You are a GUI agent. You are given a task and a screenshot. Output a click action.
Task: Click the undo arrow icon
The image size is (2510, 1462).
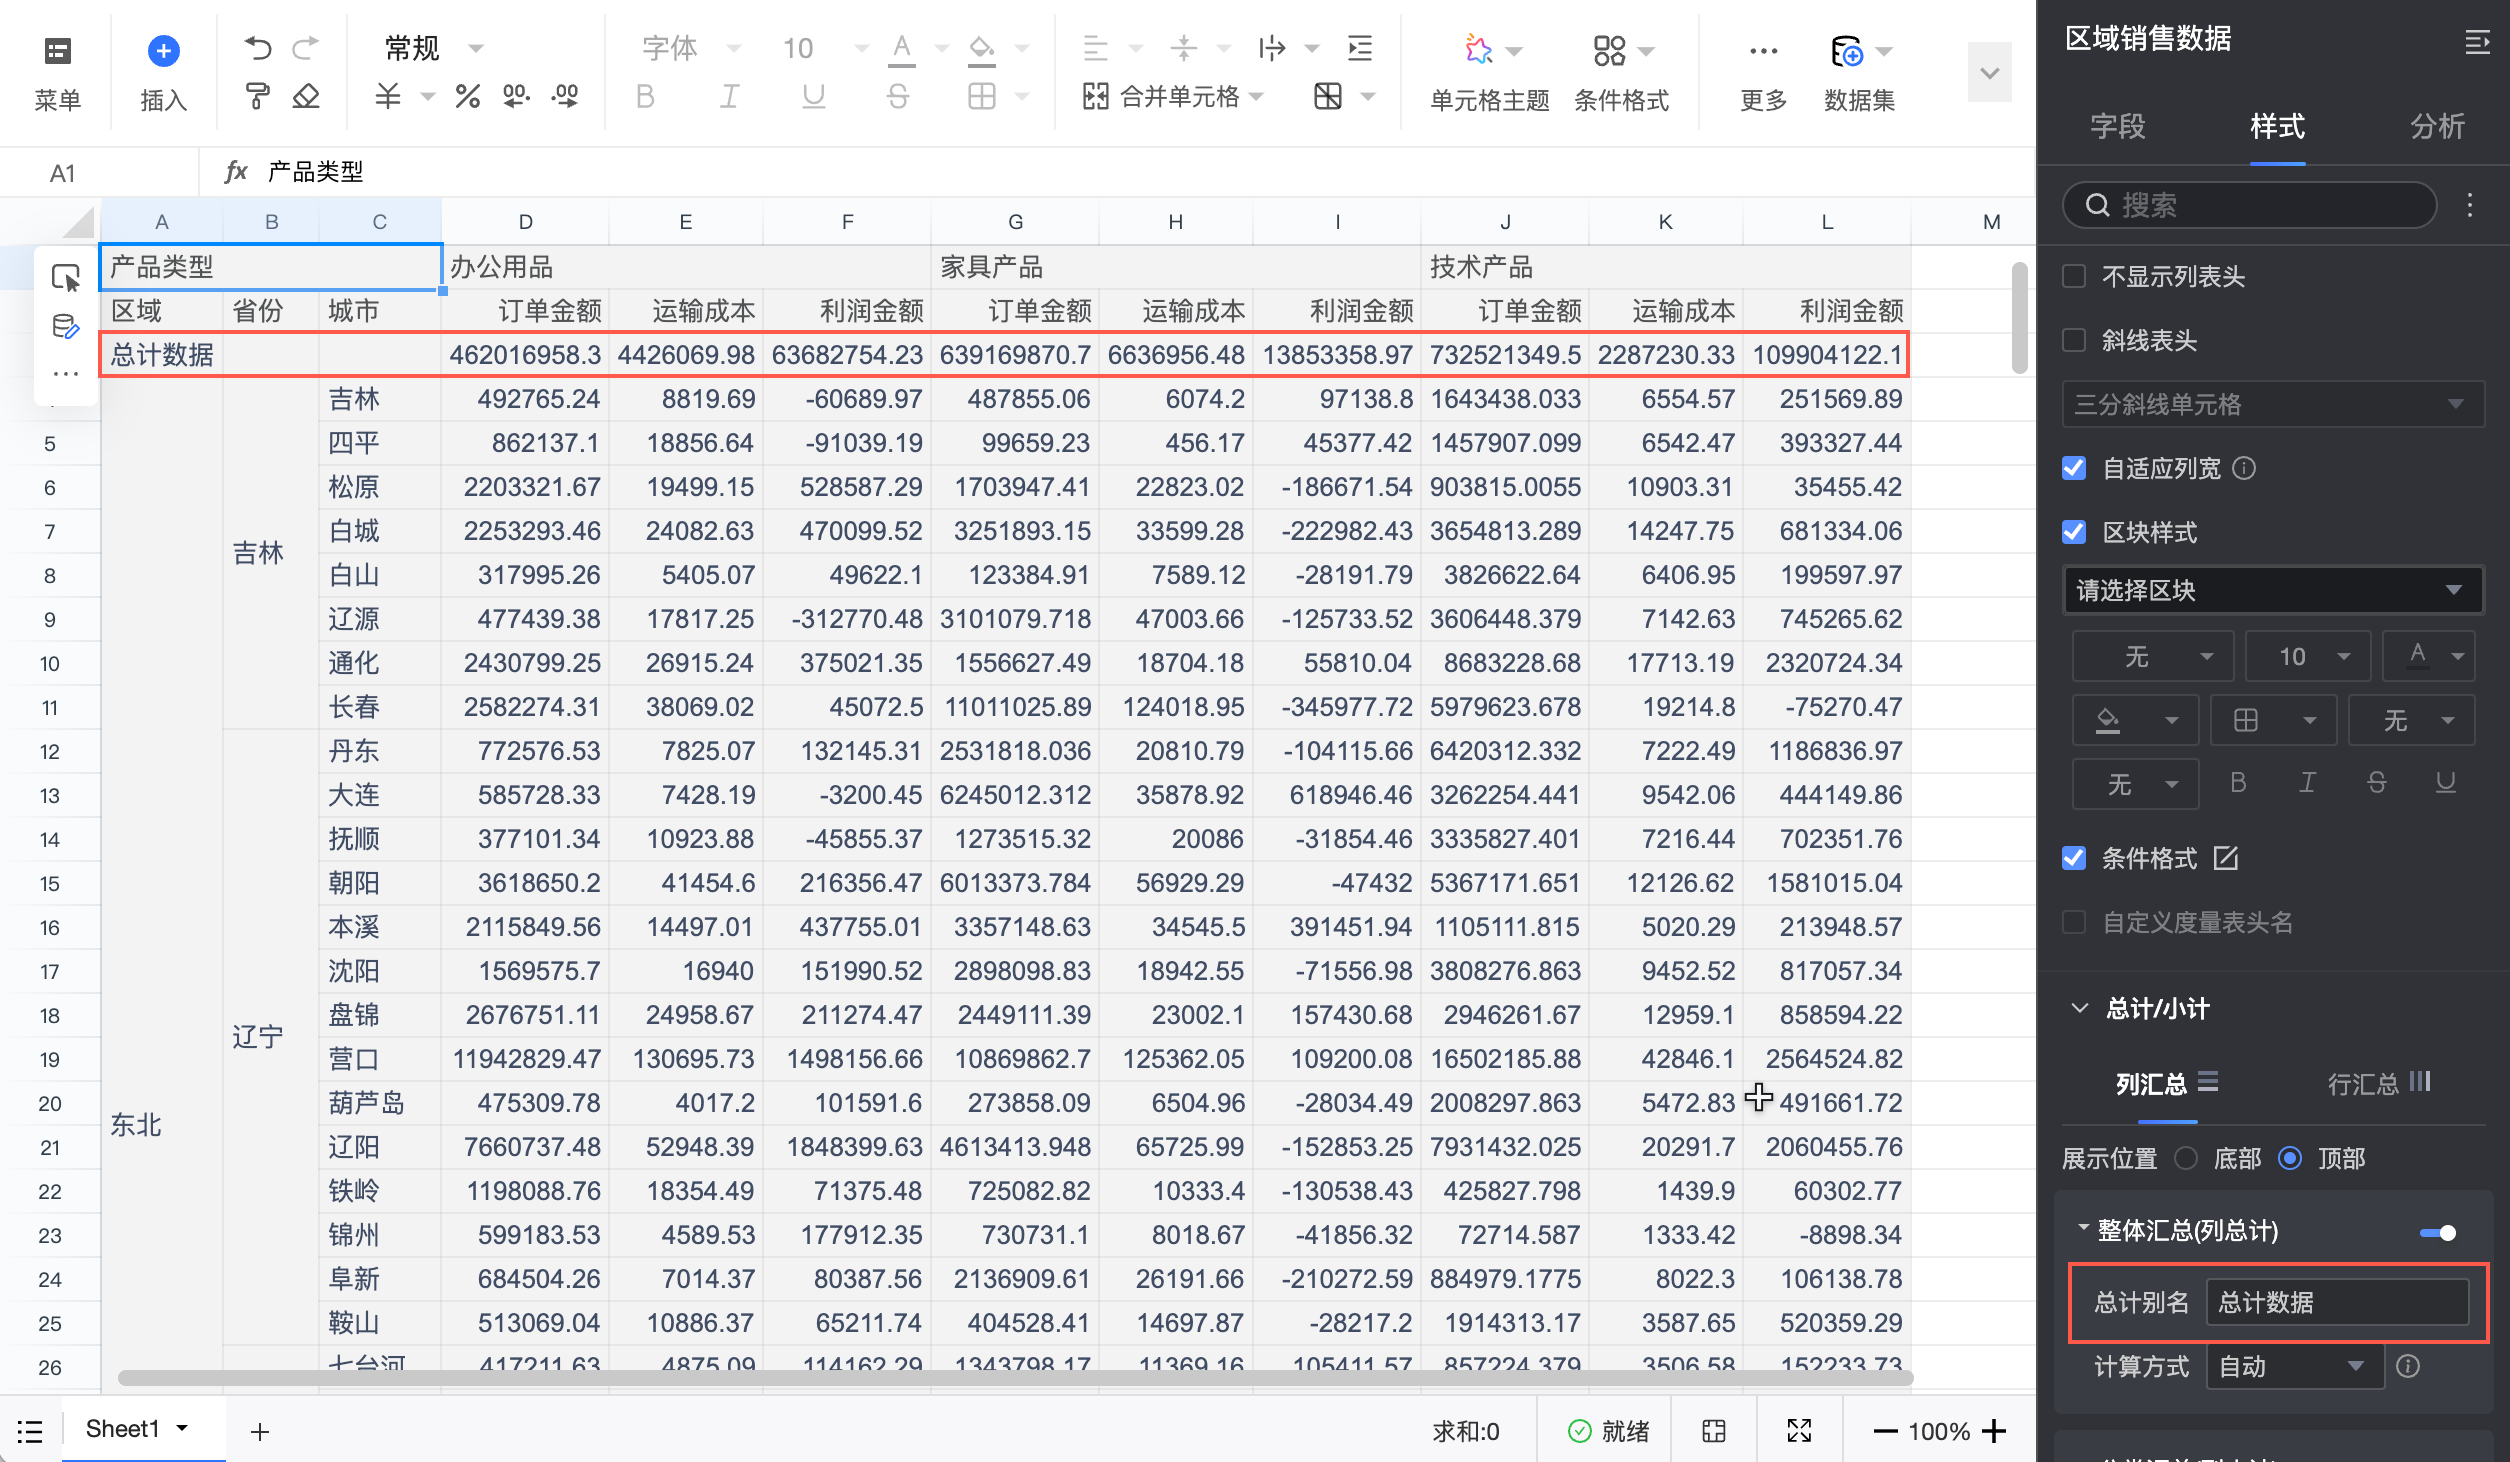click(257, 47)
